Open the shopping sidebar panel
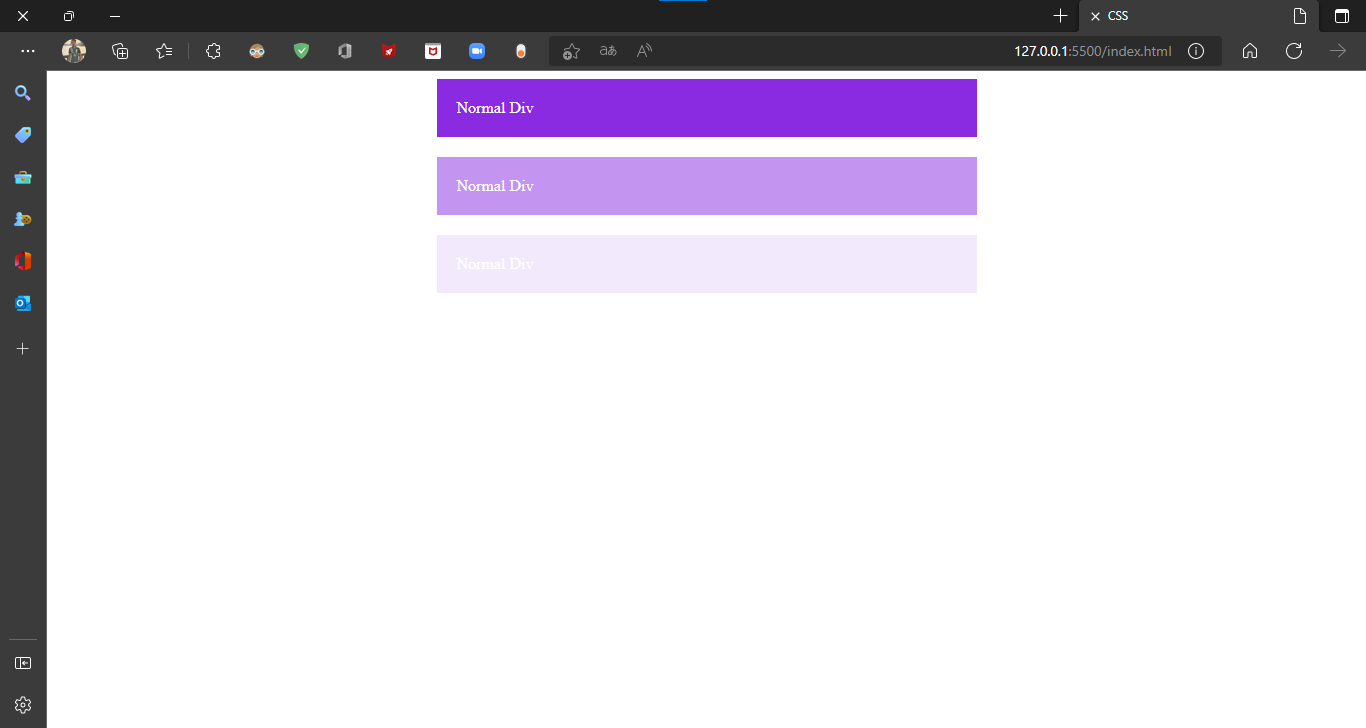The height and width of the screenshot is (728, 1366). pos(23,135)
